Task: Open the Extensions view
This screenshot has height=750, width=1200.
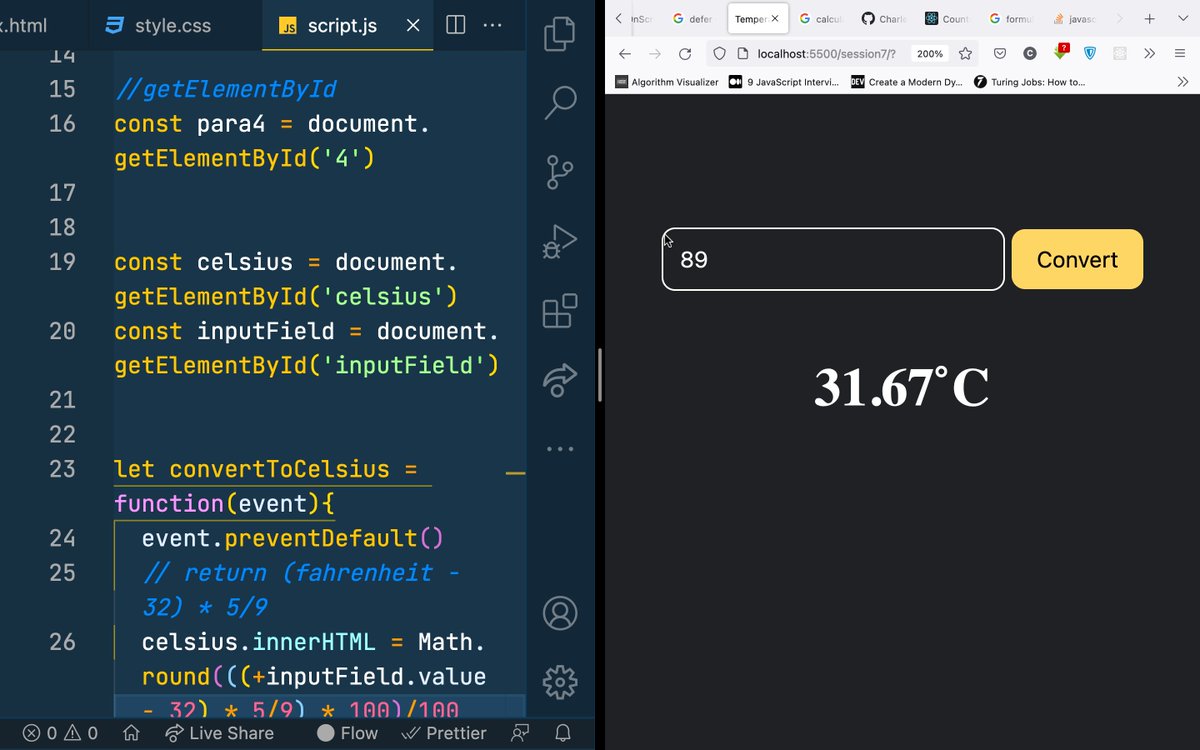Action: (x=560, y=311)
